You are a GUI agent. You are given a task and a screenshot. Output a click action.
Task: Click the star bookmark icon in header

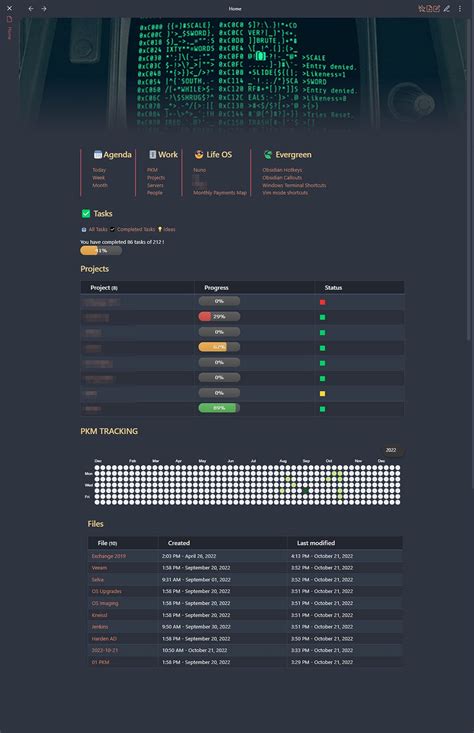pyautogui.click(x=421, y=8)
